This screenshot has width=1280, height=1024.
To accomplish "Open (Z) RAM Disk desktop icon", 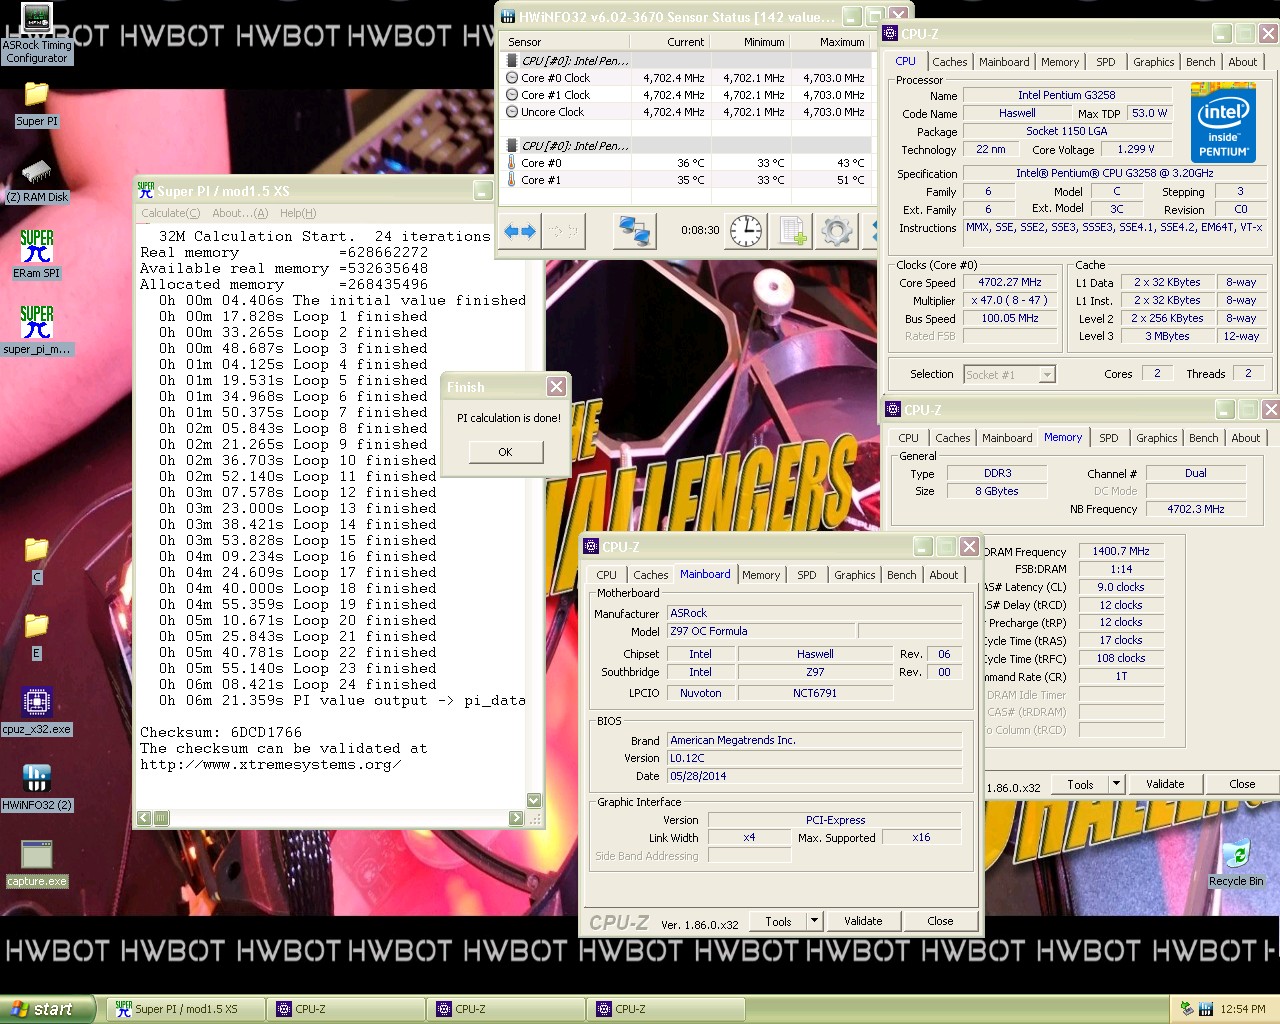I will click(x=37, y=180).
